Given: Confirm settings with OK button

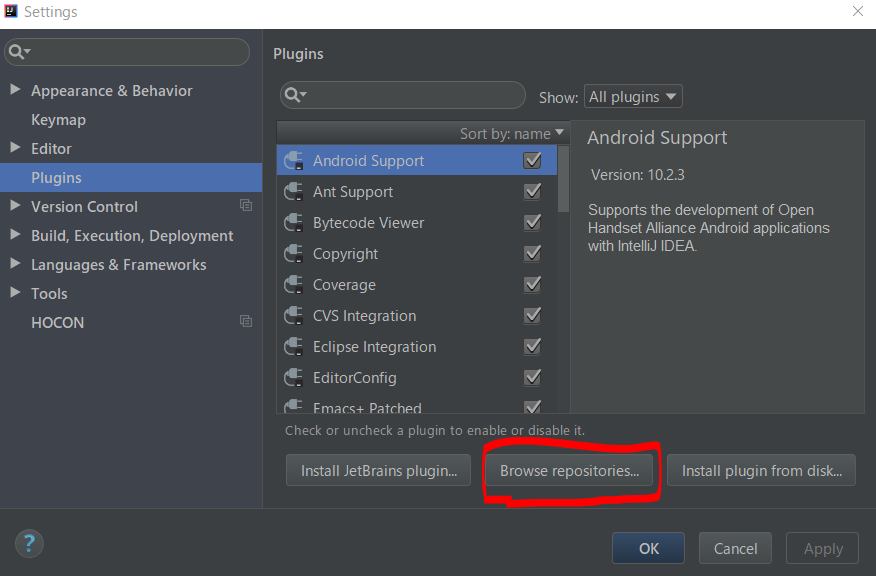Looking at the screenshot, I should [x=648, y=548].
